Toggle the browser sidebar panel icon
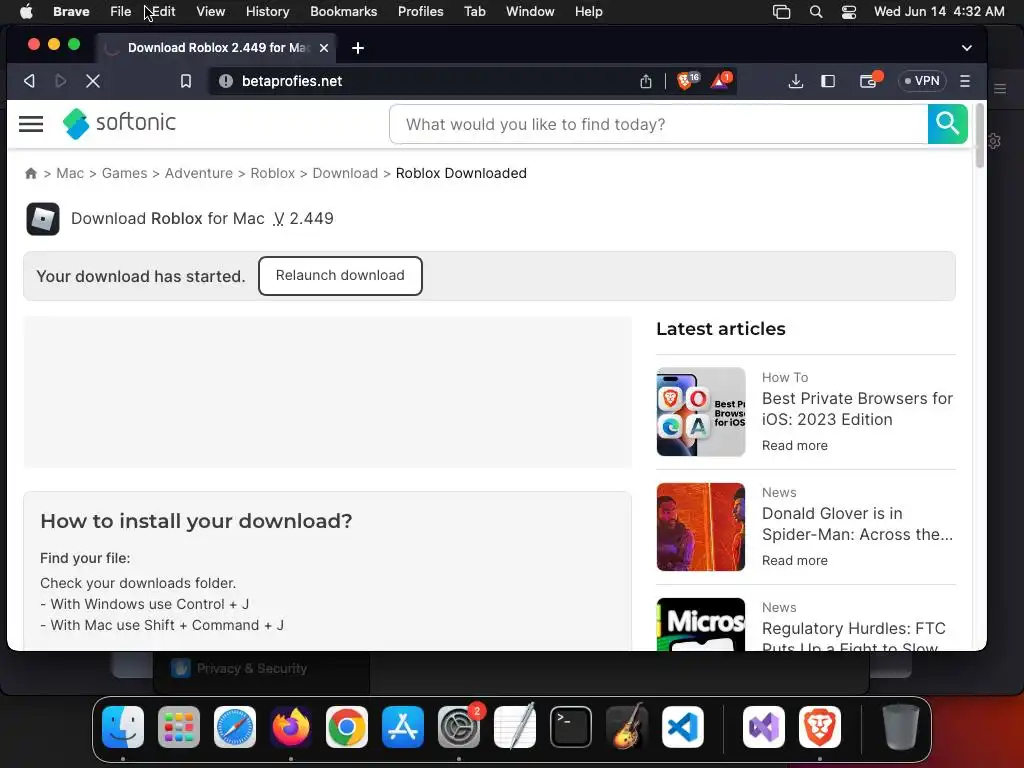Screen dimensions: 1024x768 [x=828, y=81]
